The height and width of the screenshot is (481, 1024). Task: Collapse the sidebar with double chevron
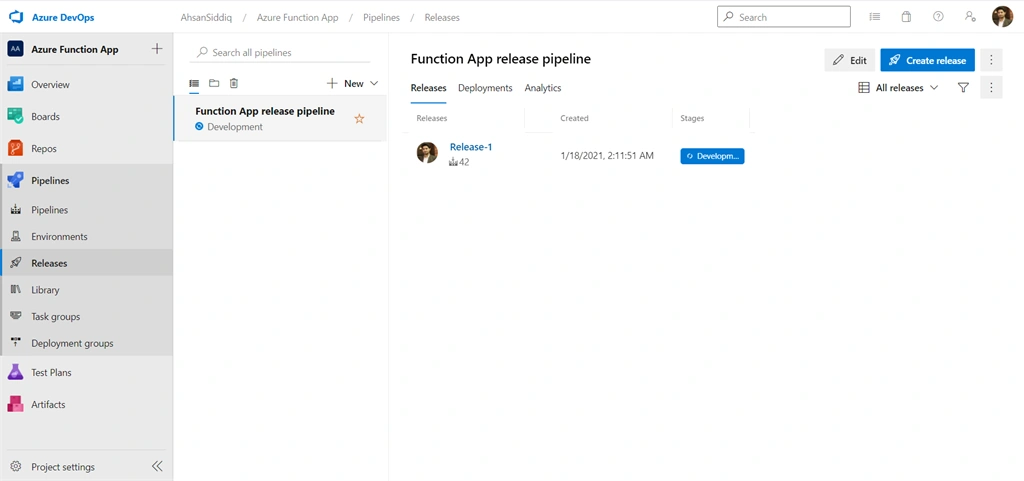[157, 467]
